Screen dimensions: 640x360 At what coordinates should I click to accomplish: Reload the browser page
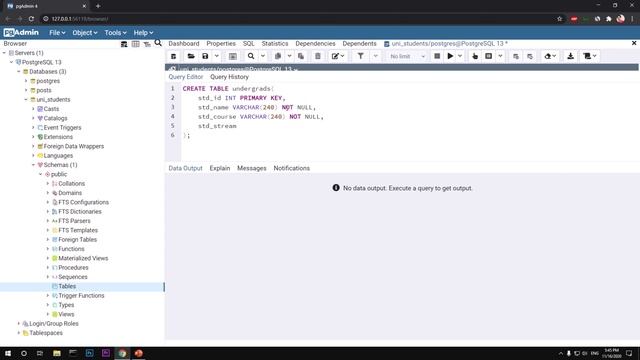tap(31, 19)
